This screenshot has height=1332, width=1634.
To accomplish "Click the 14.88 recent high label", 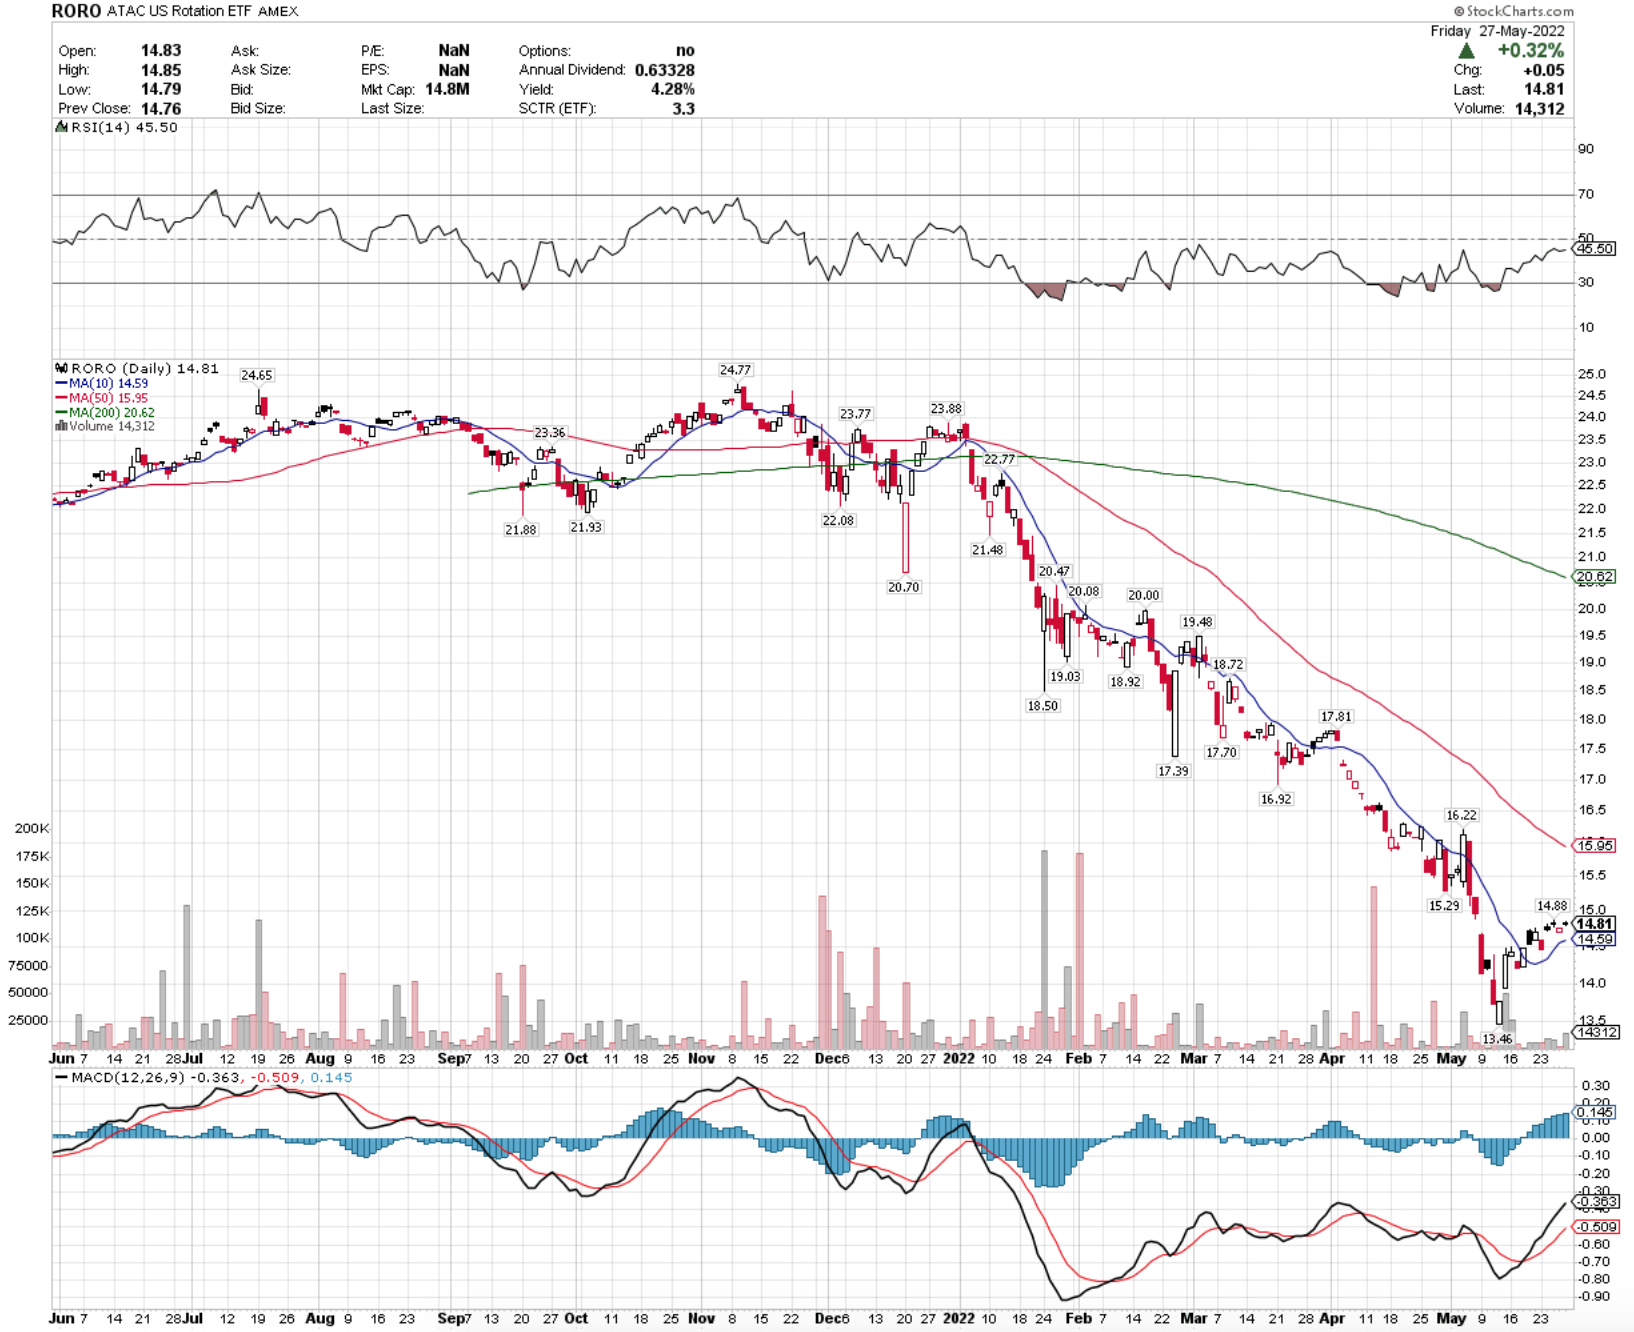I will 1552,906.
